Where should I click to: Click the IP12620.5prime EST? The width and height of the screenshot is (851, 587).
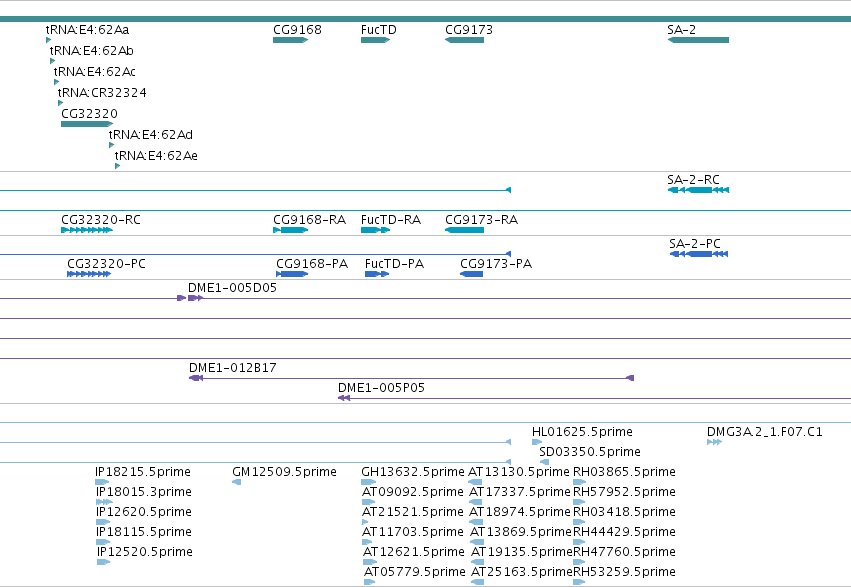(103, 522)
